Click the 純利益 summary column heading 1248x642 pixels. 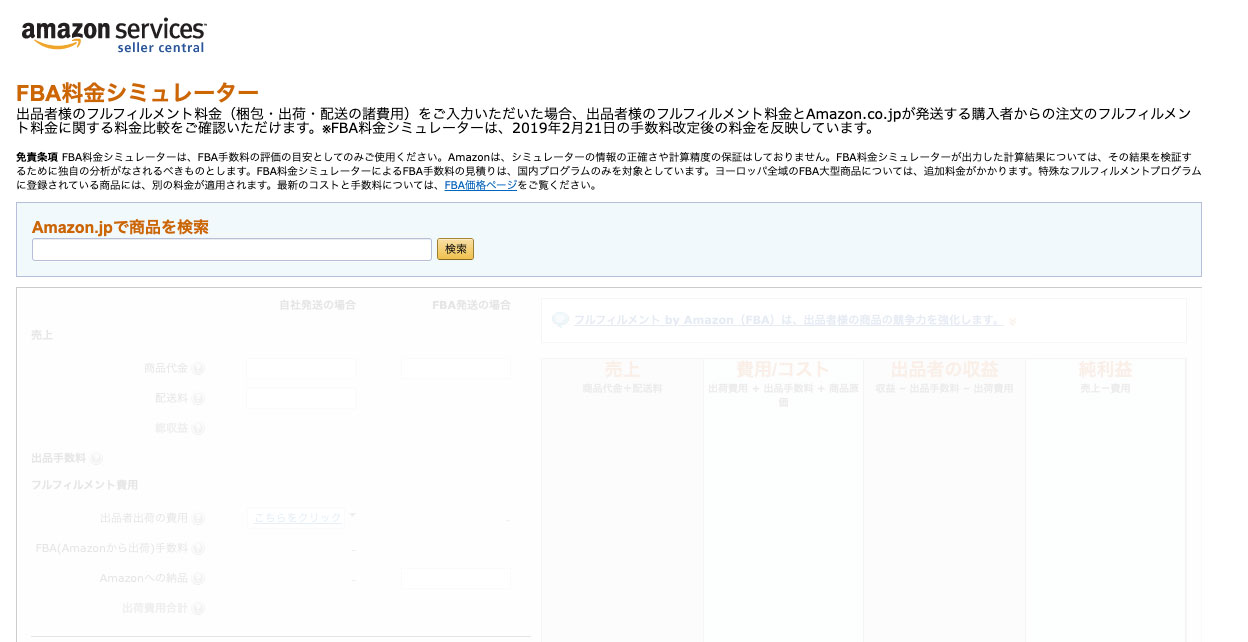[1105, 370]
